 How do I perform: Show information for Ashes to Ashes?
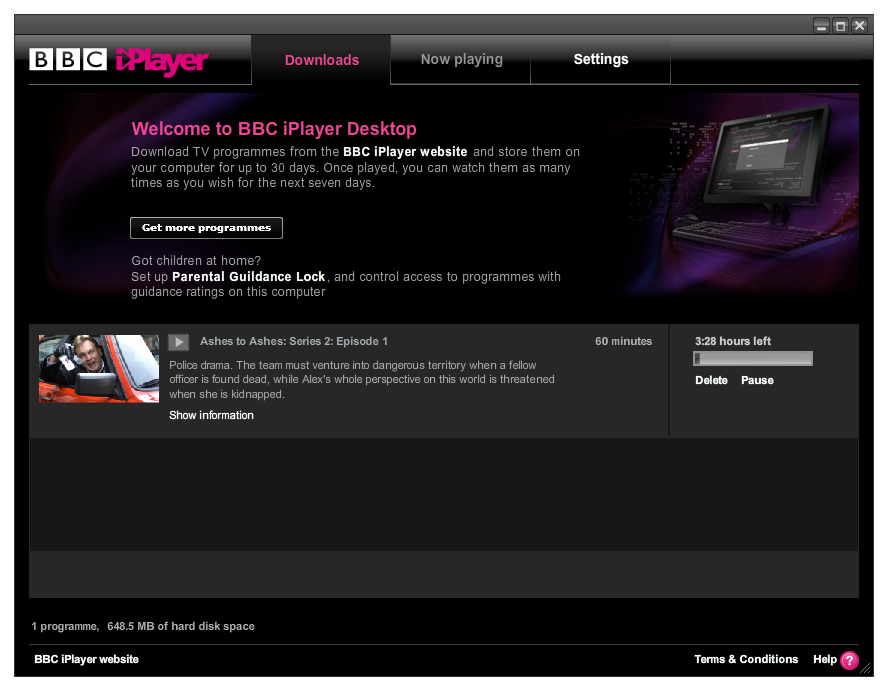click(211, 415)
